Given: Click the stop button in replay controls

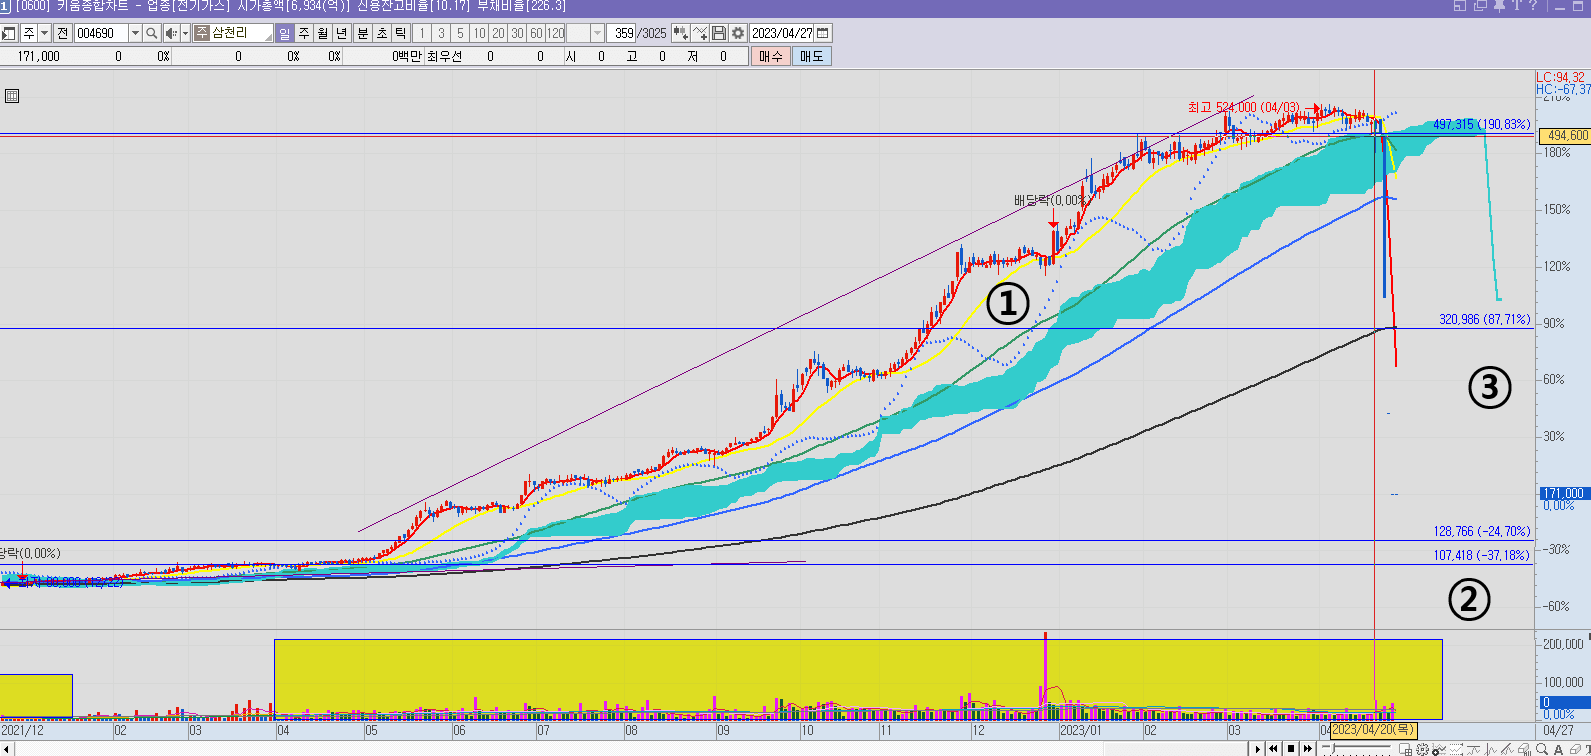Looking at the screenshot, I should 1291,748.
